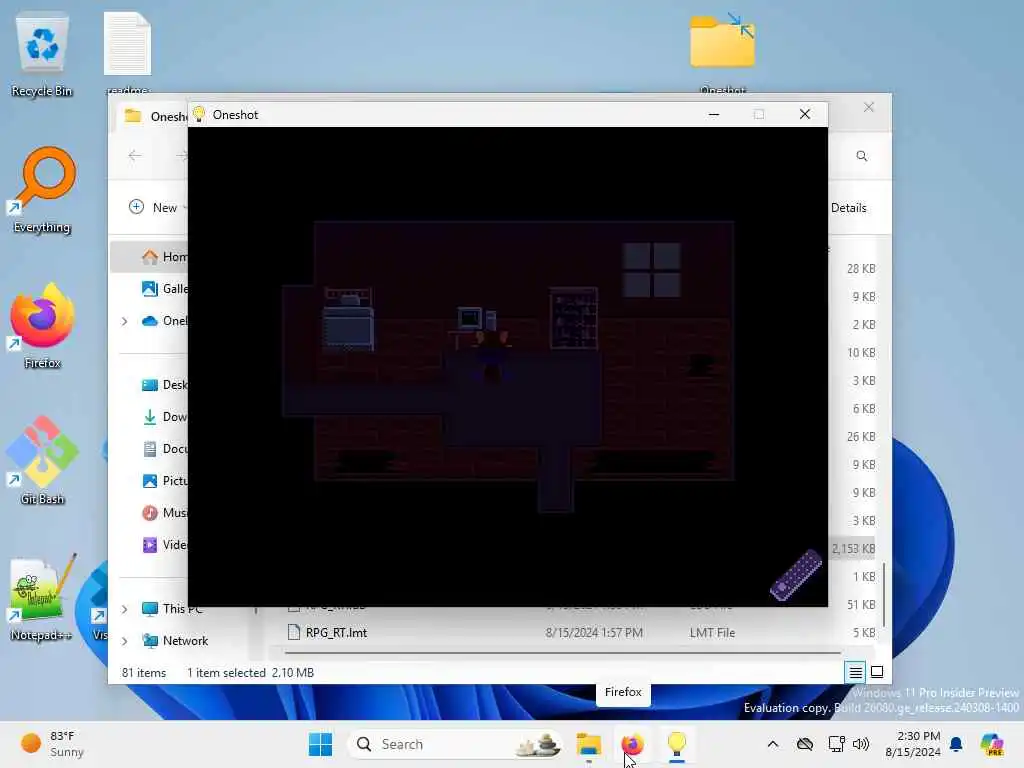Open the Windows Start menu
The image size is (1024, 768).
(x=320, y=744)
